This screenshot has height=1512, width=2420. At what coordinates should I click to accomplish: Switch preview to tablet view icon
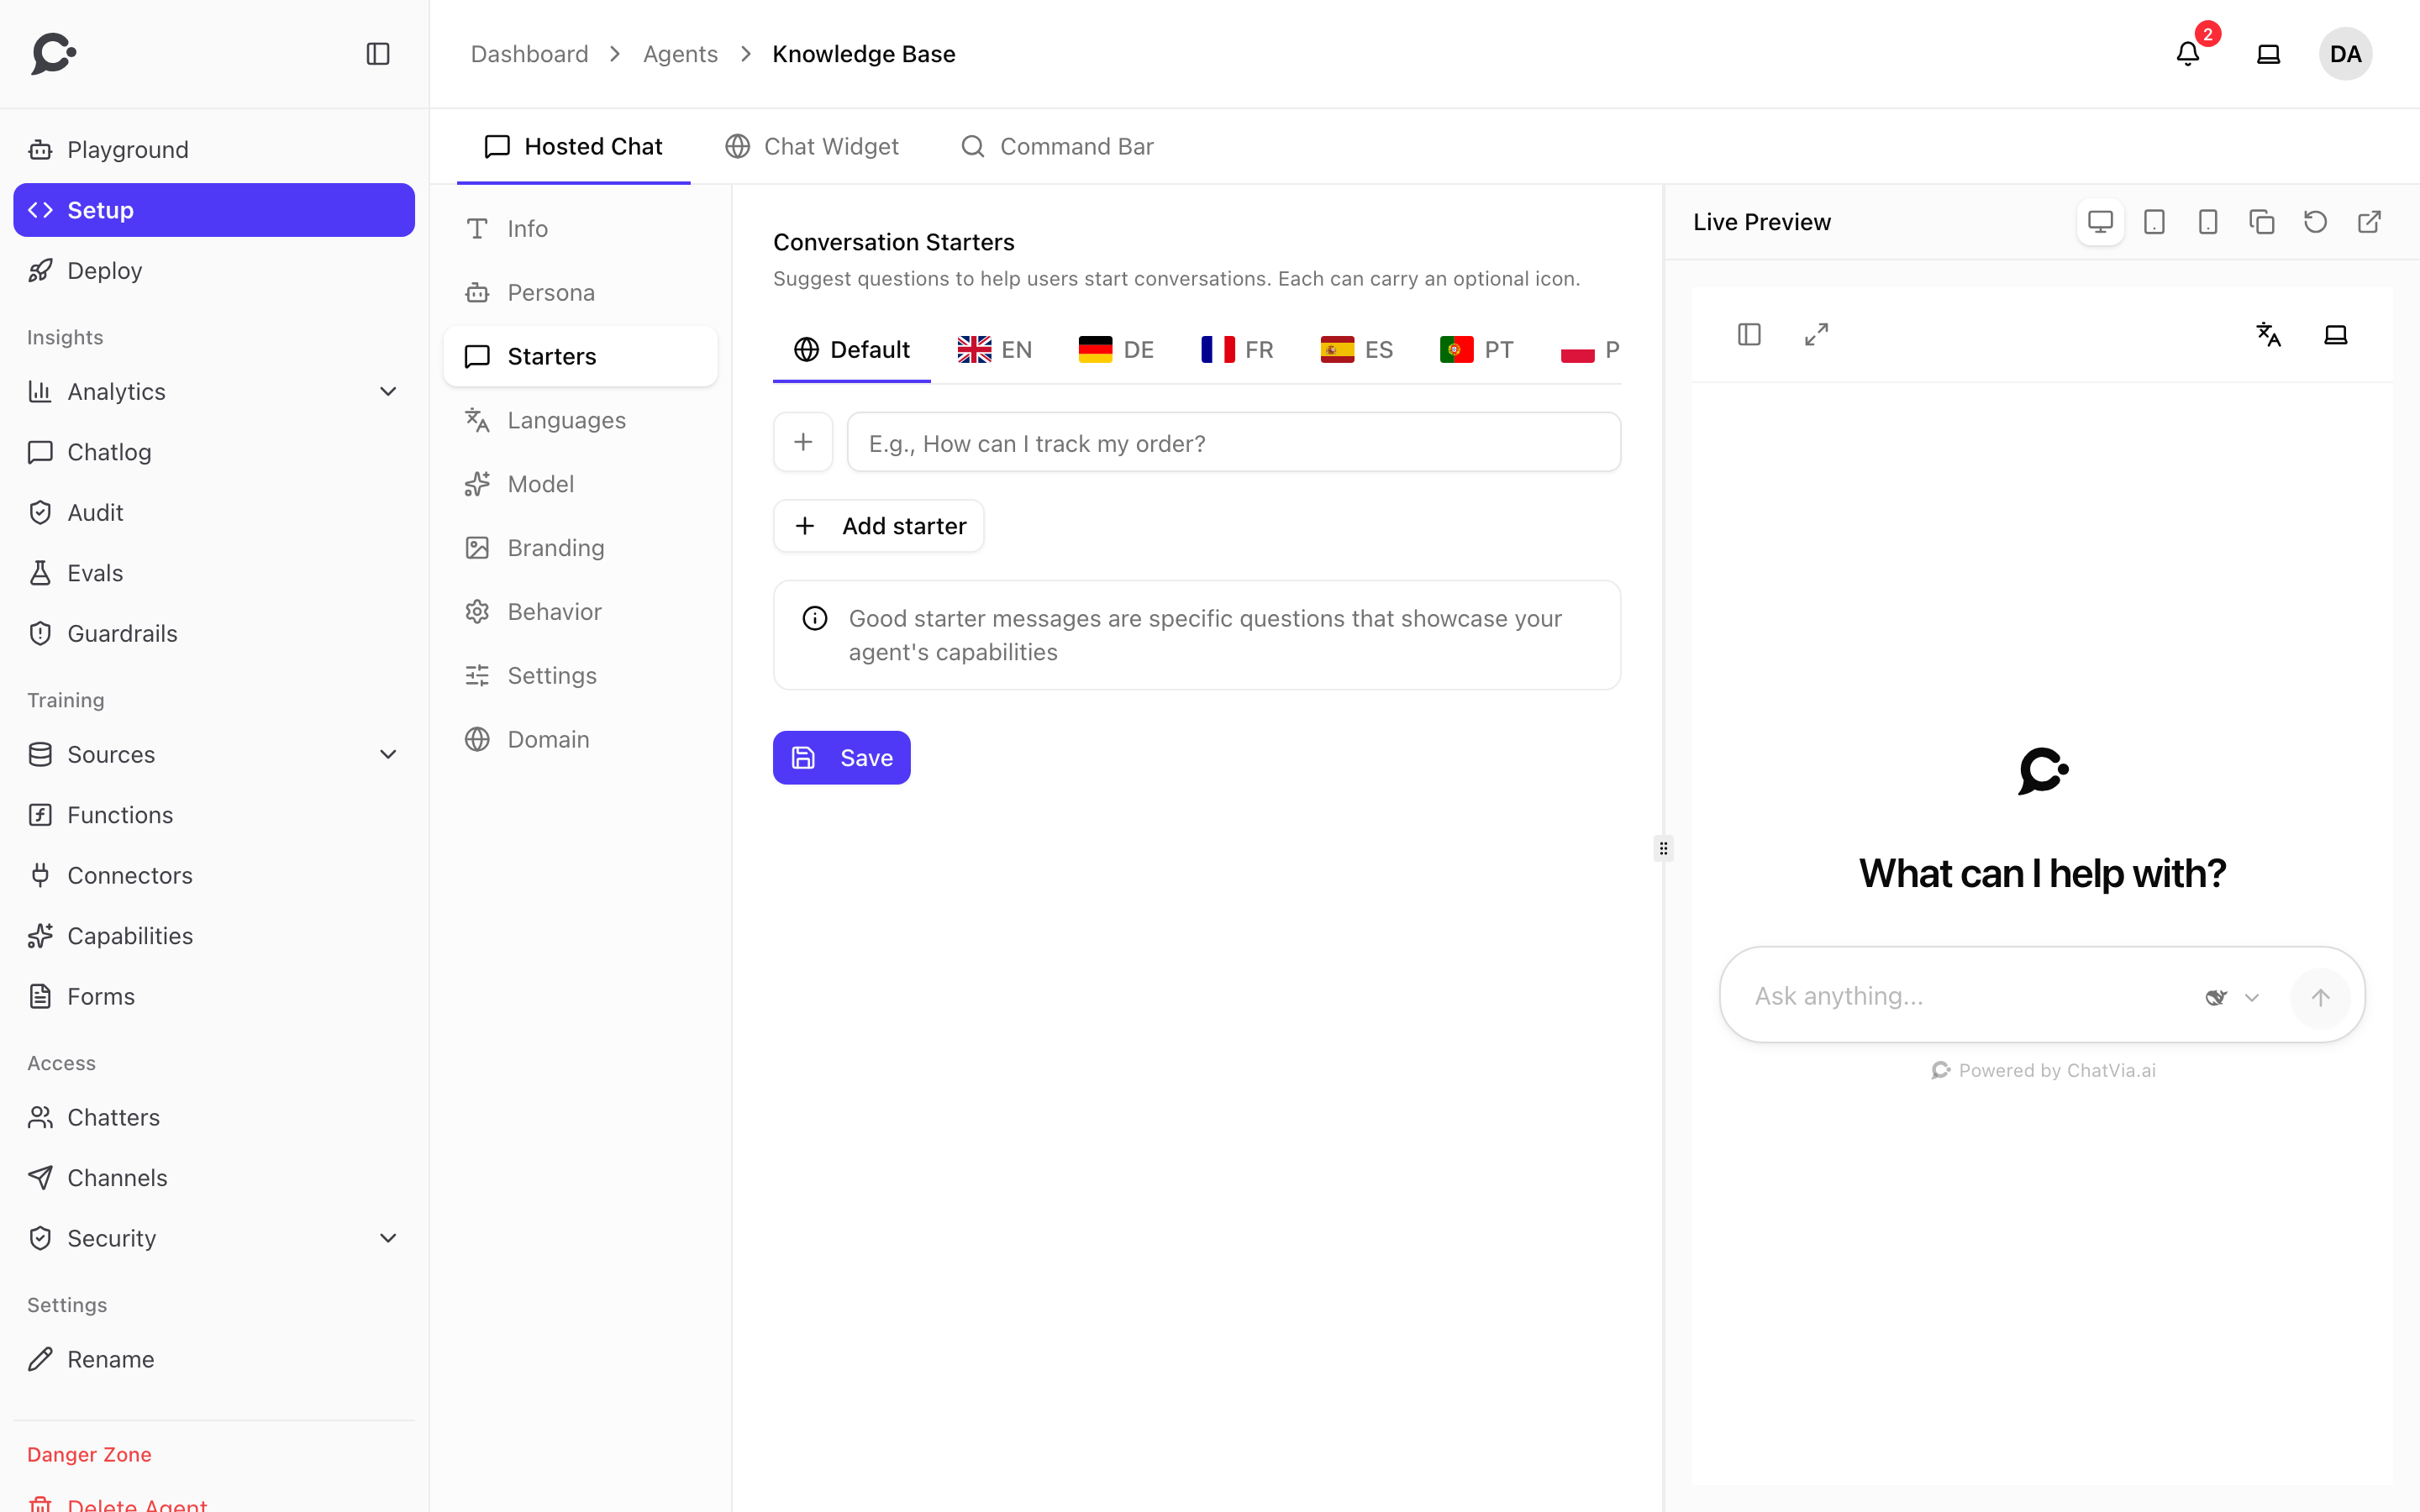point(2154,222)
